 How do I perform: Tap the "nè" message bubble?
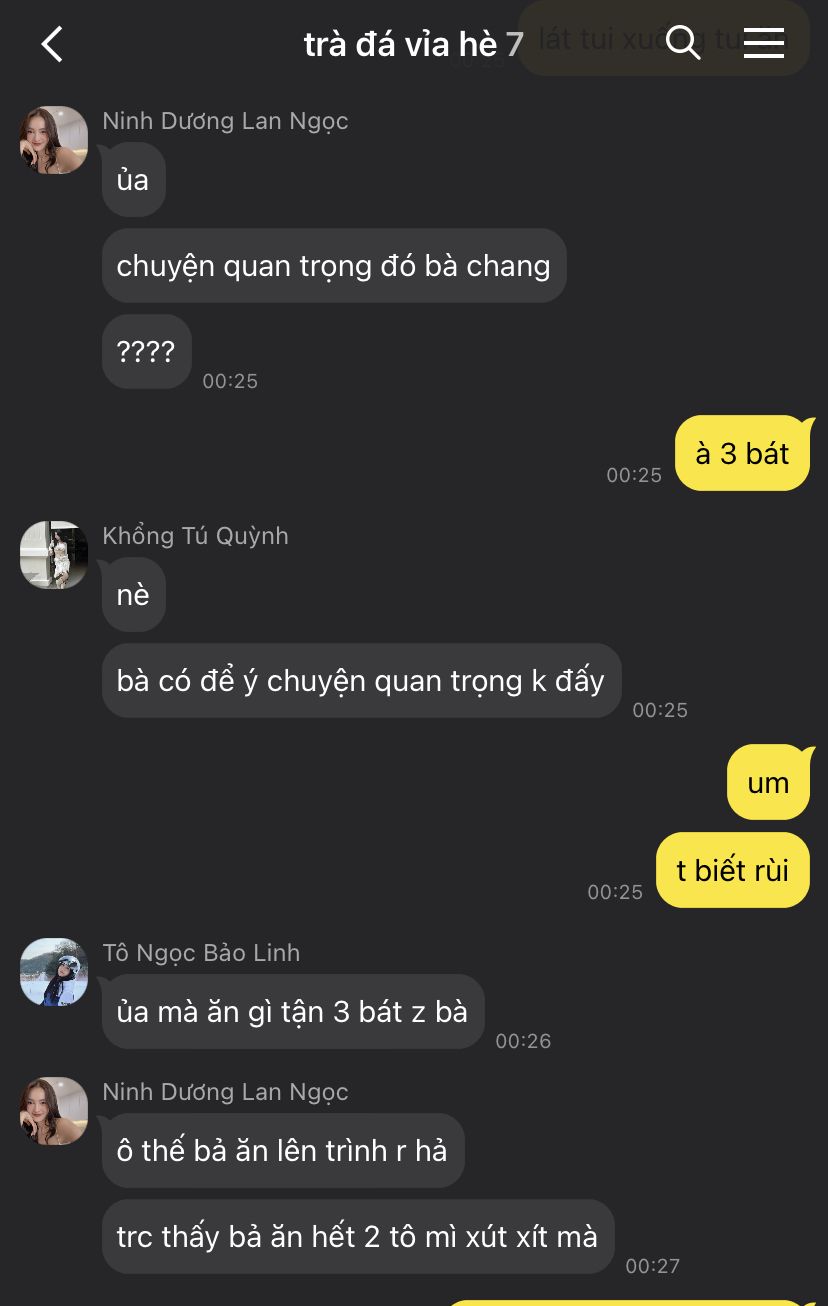[133, 595]
